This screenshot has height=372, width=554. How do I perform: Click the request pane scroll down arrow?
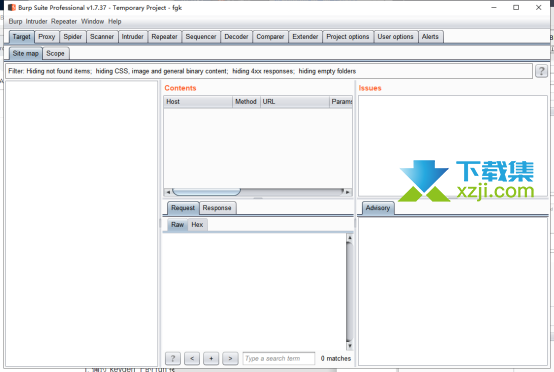[349, 346]
